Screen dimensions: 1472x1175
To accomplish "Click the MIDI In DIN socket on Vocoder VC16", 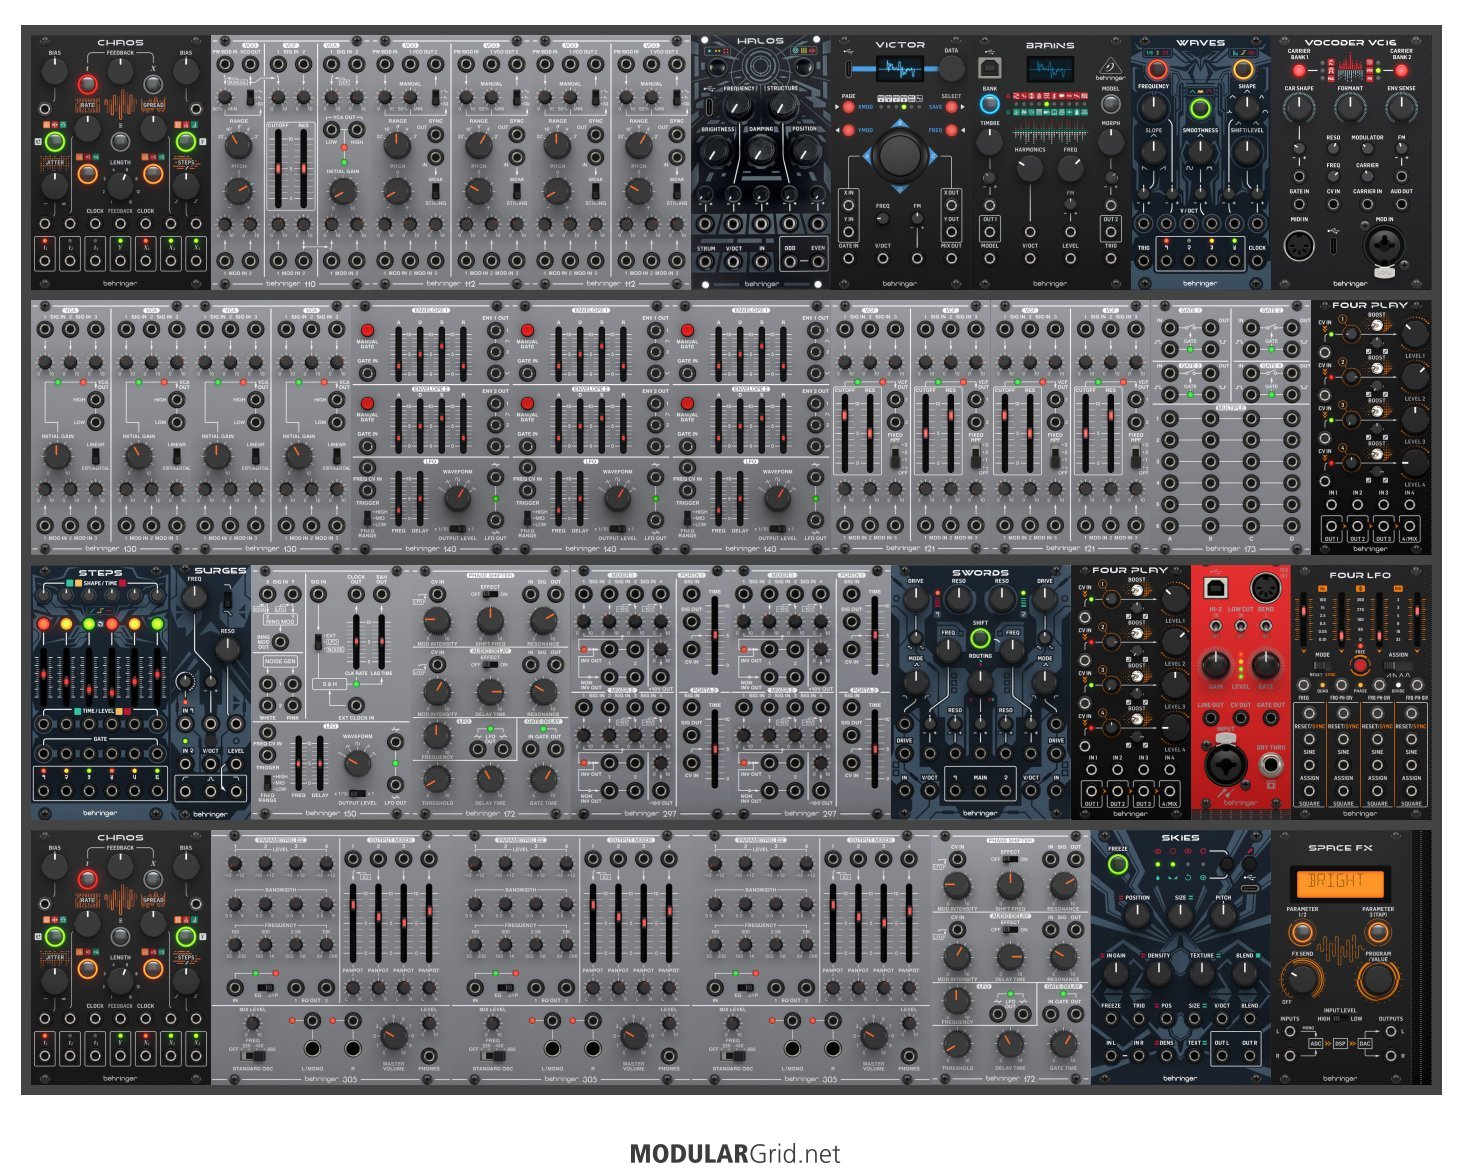I will tap(1299, 245).
